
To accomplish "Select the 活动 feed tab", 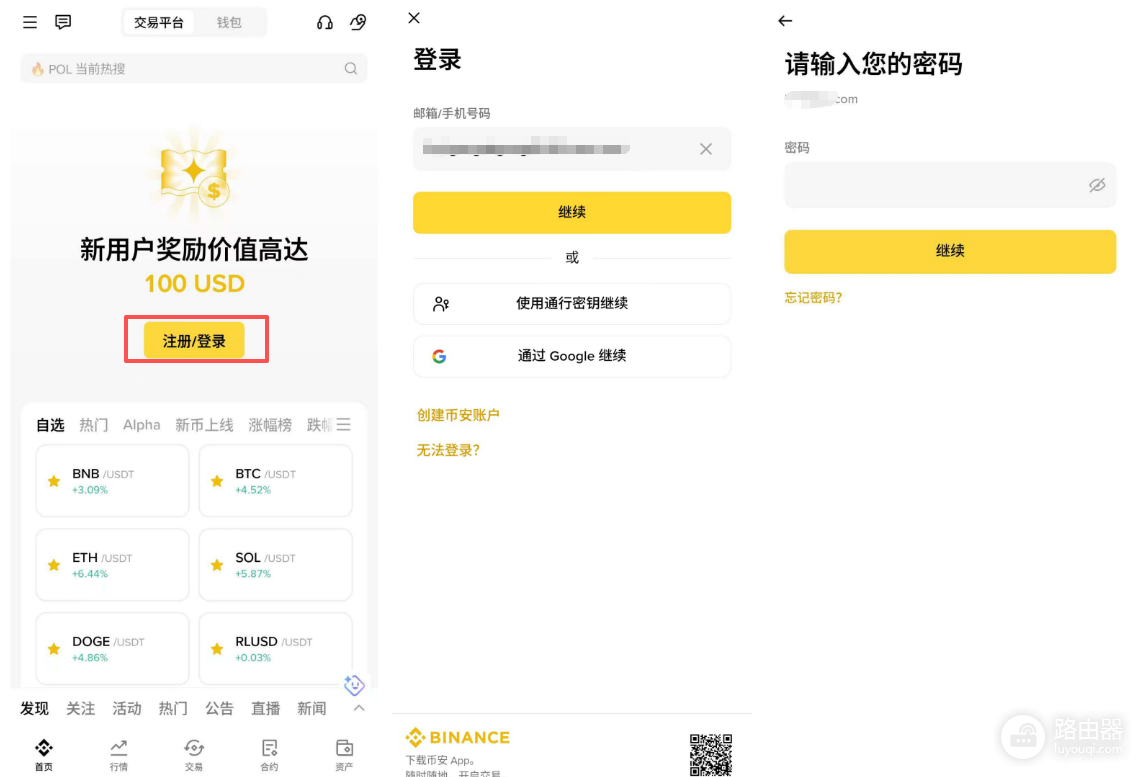I will click(127, 709).
